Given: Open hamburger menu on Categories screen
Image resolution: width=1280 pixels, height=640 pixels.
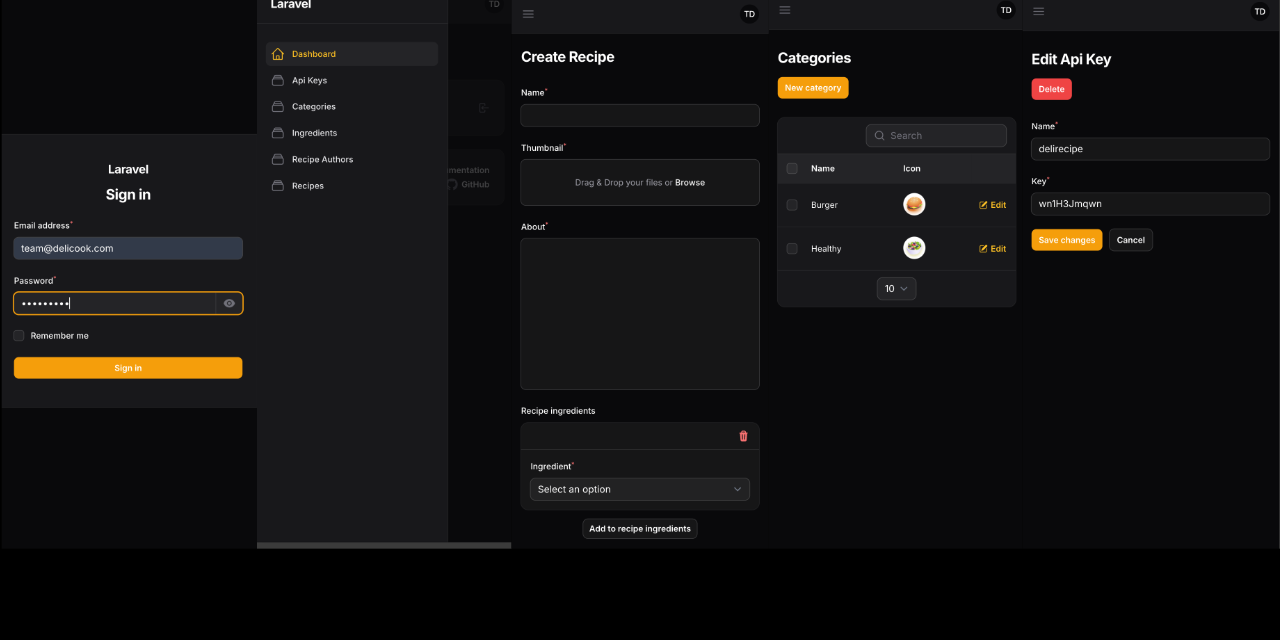Looking at the screenshot, I should (785, 10).
